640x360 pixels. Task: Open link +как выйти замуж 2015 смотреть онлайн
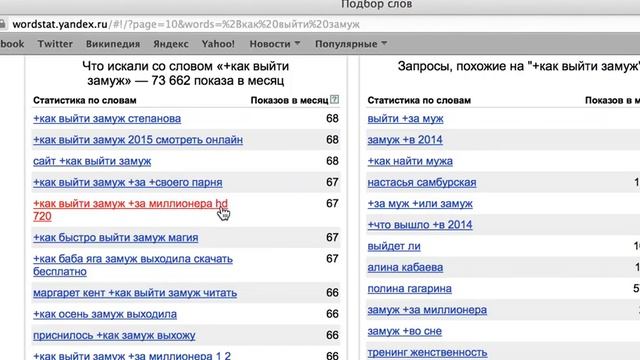point(138,140)
